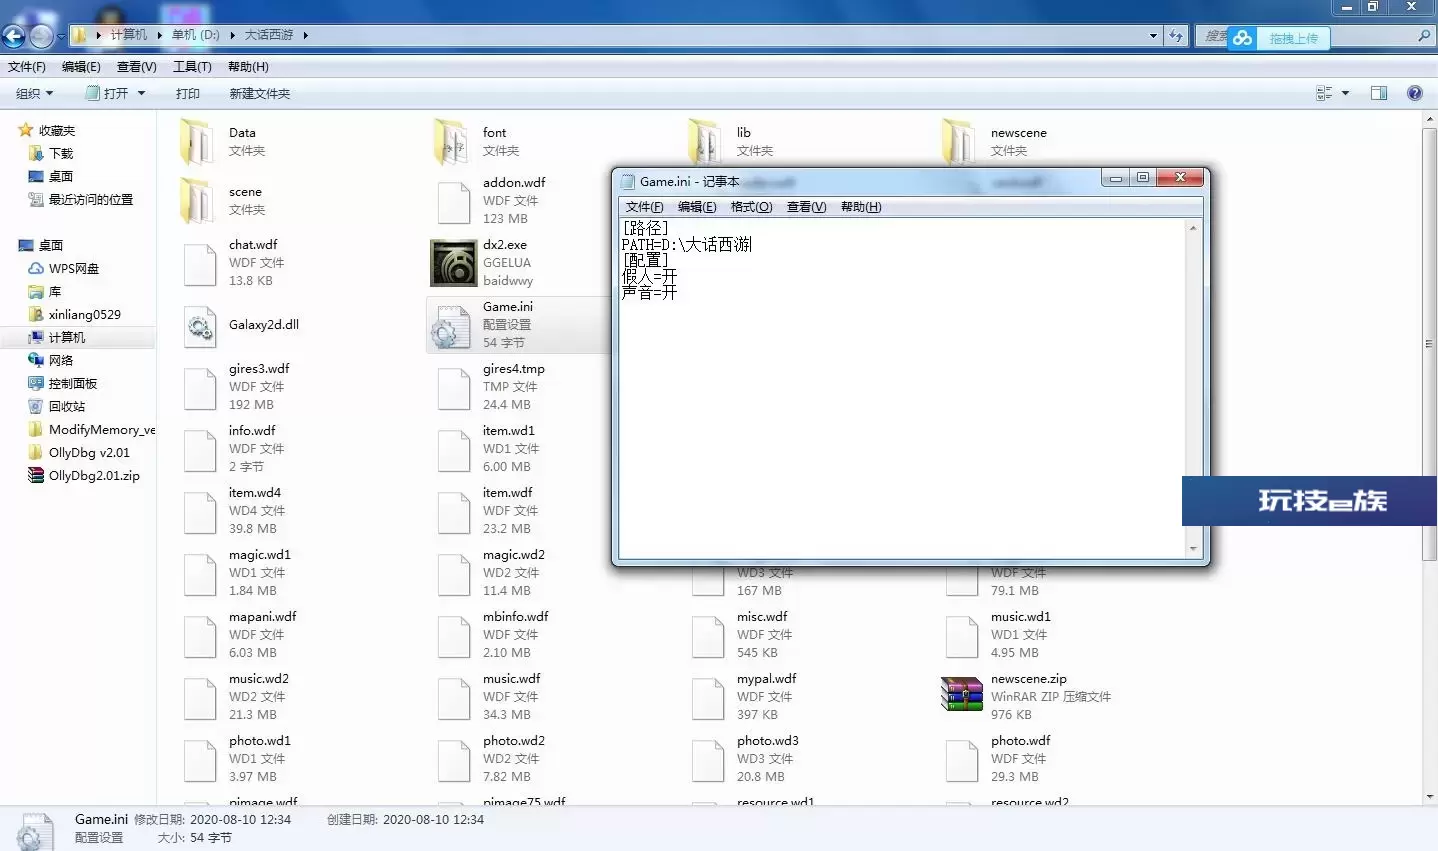Viewport: 1438px width, 851px height.
Task: Expand the 组织 dropdown
Action: click(x=34, y=93)
